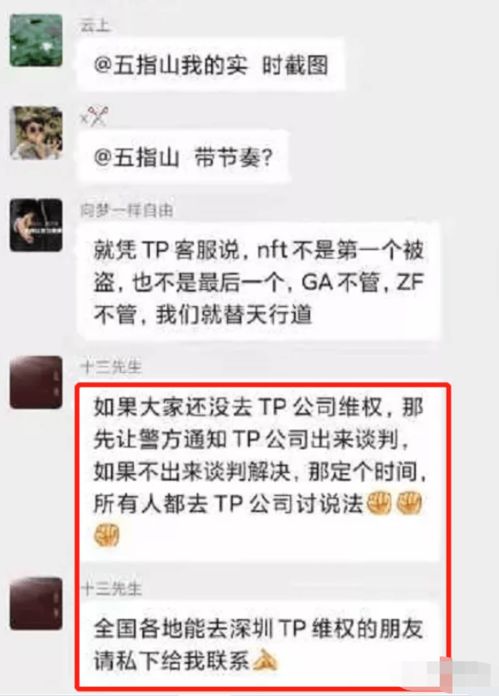499x696 pixels.
Task: Click the first fist emoji after 讨说法
Action: click(378, 503)
